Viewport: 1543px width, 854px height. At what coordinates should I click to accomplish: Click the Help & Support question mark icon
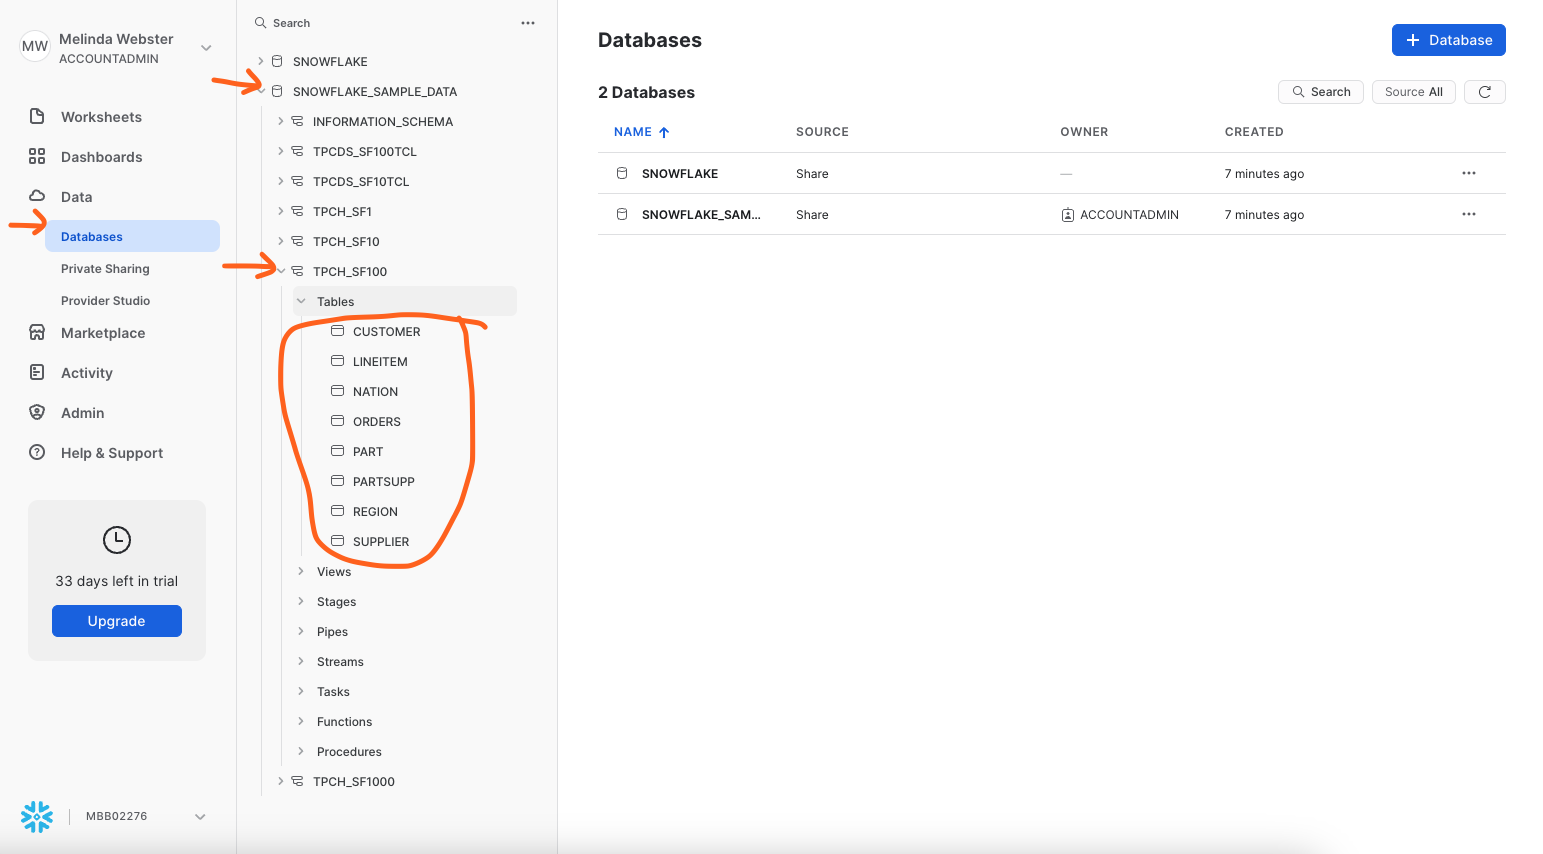37,452
